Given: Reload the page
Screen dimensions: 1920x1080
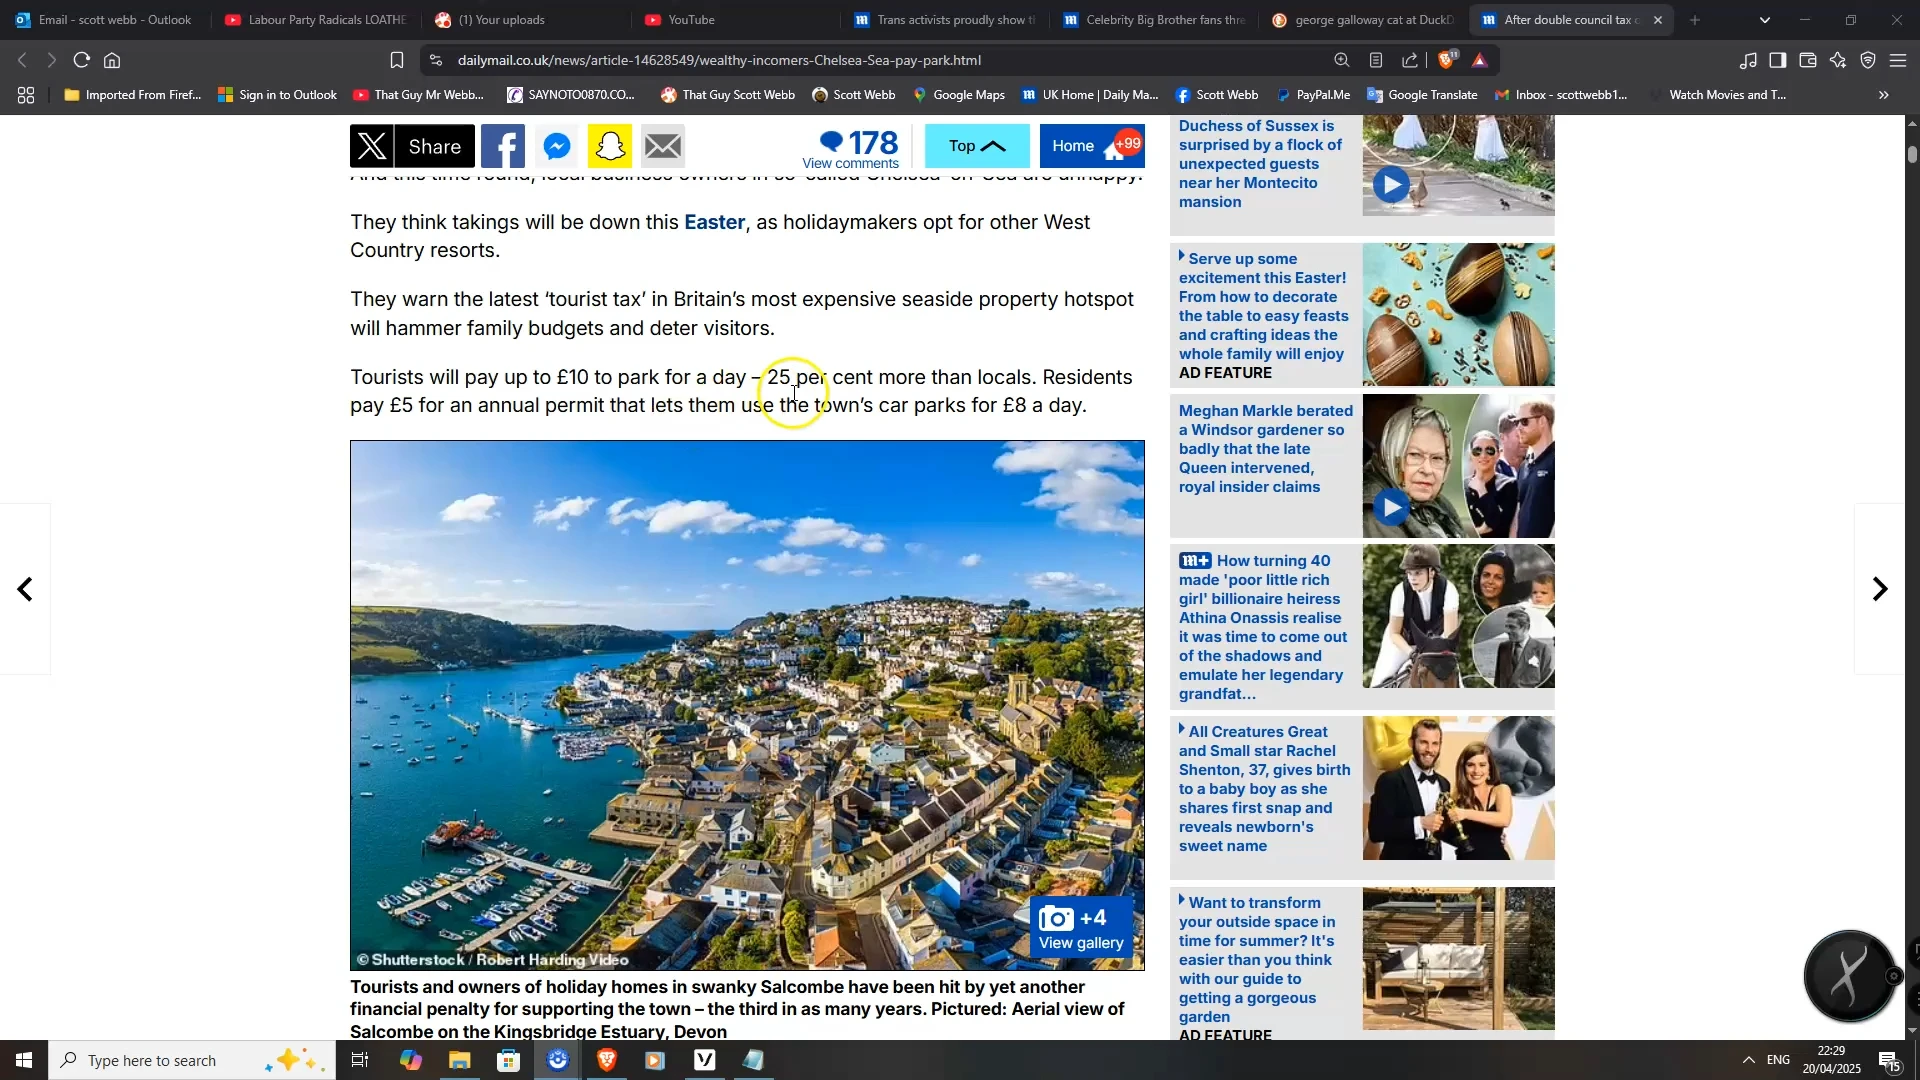Looking at the screenshot, I should tap(82, 60).
